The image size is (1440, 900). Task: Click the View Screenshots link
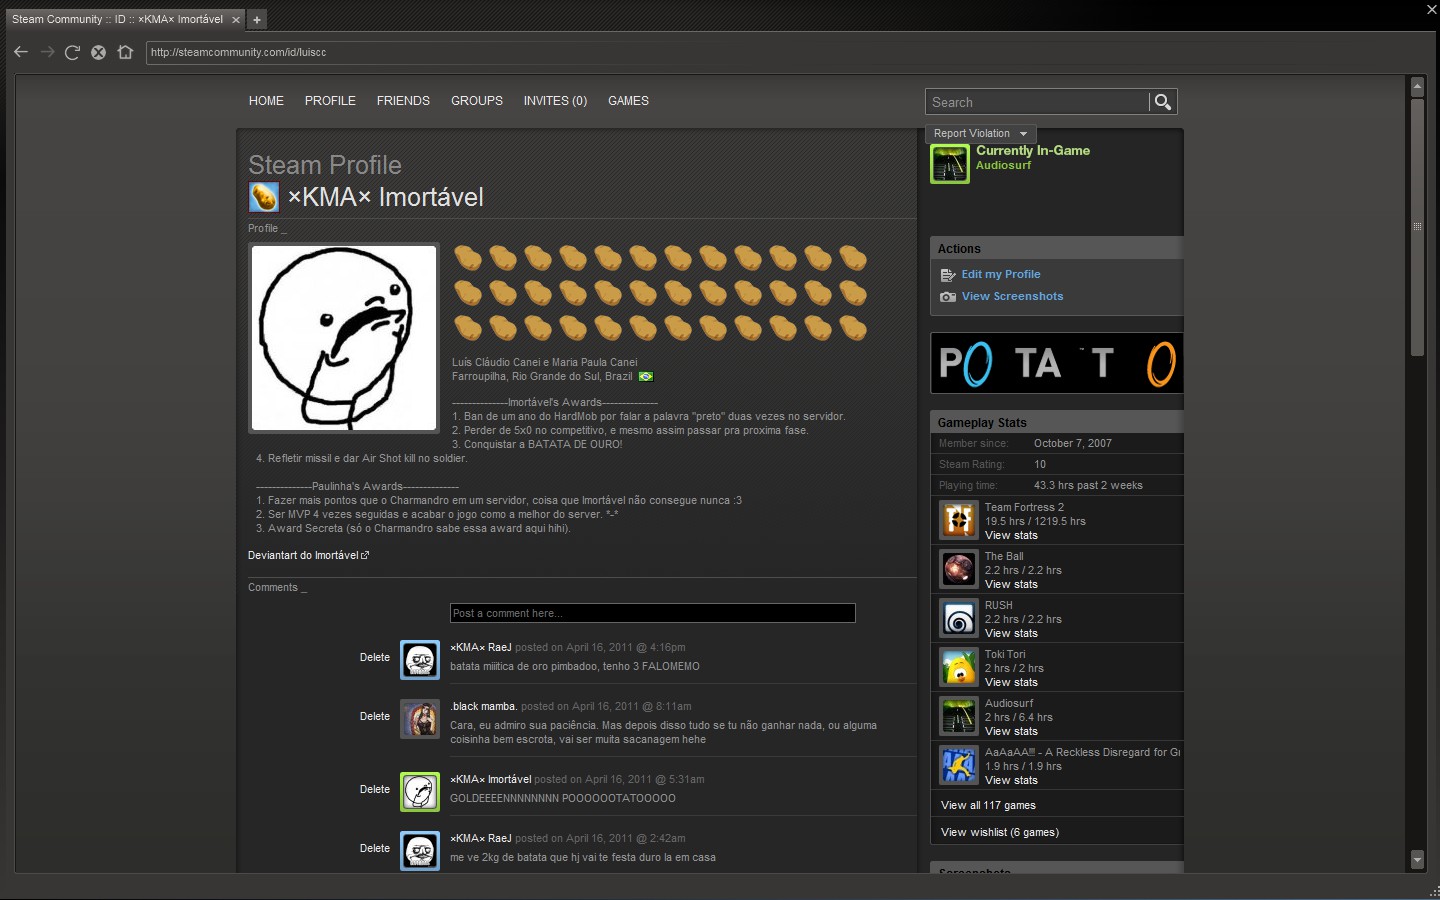coord(1012,296)
